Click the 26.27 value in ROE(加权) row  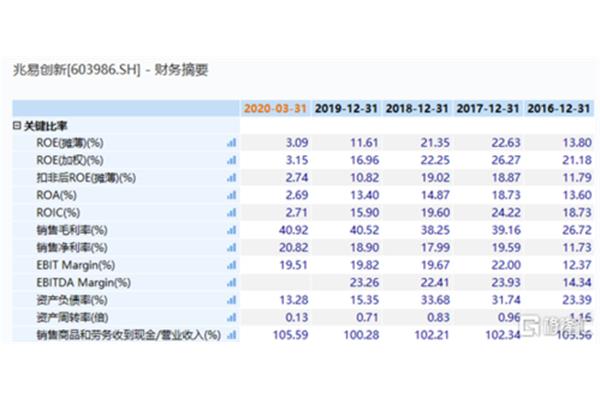click(506, 160)
